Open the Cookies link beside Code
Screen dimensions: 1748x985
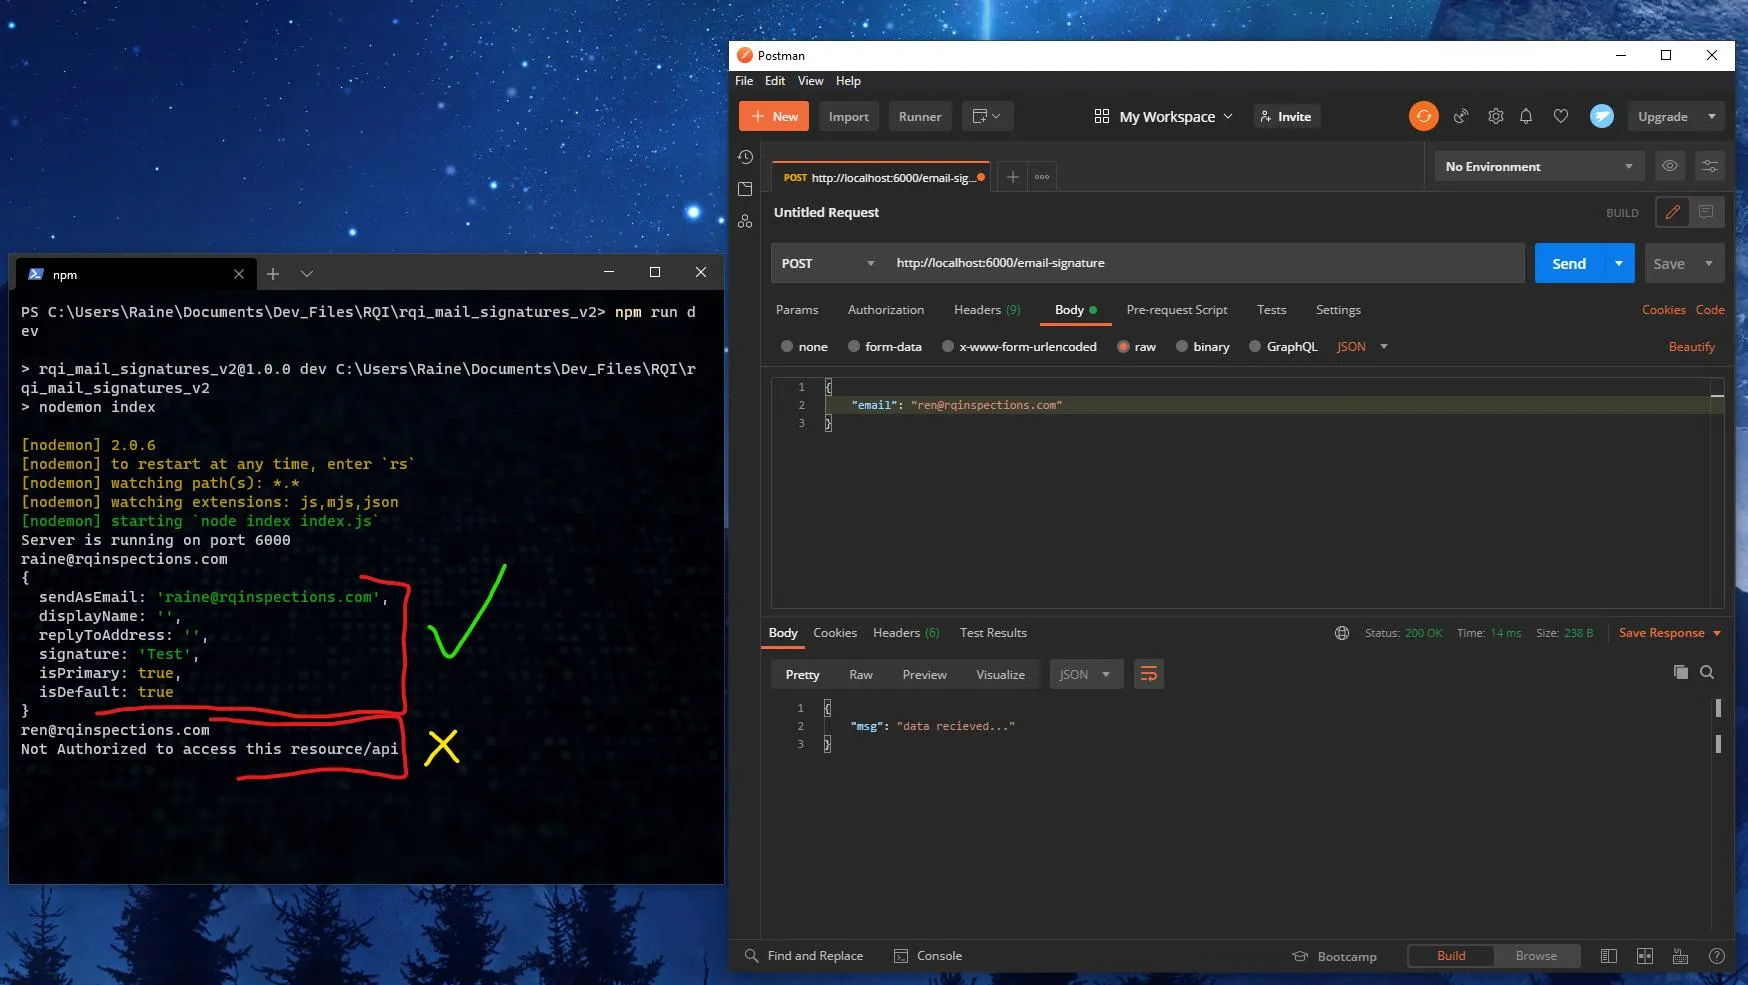(1664, 310)
